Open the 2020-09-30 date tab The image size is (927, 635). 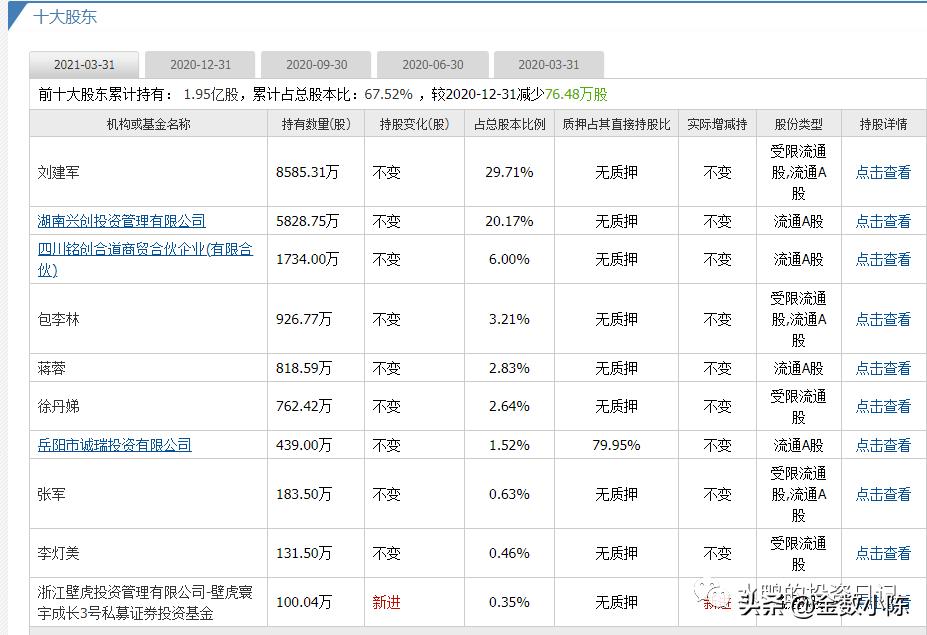[316, 64]
